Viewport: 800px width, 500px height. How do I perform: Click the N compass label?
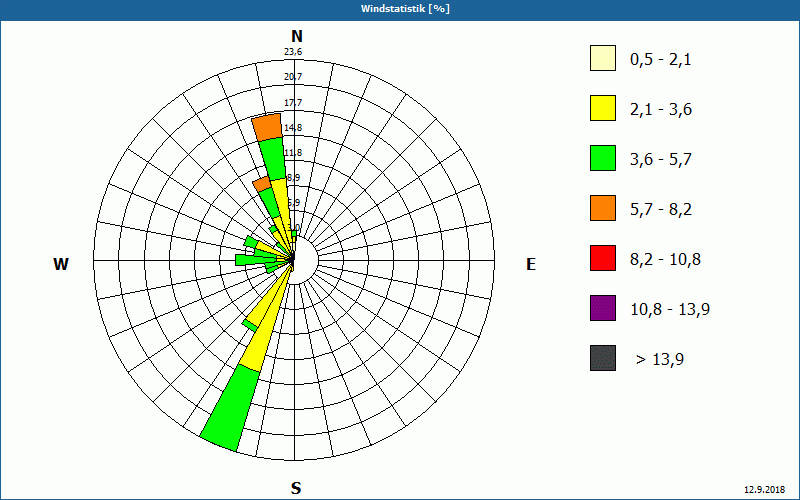click(x=297, y=36)
